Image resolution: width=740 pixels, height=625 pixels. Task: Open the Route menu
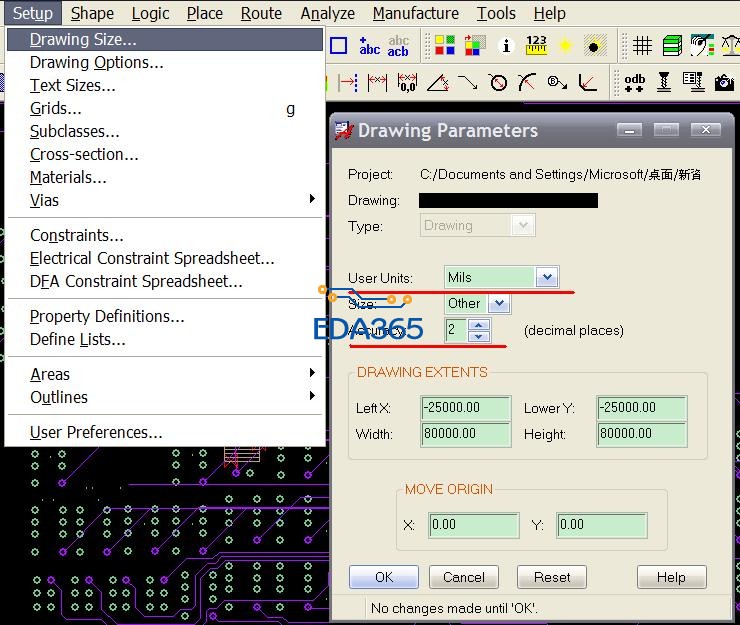(x=261, y=13)
